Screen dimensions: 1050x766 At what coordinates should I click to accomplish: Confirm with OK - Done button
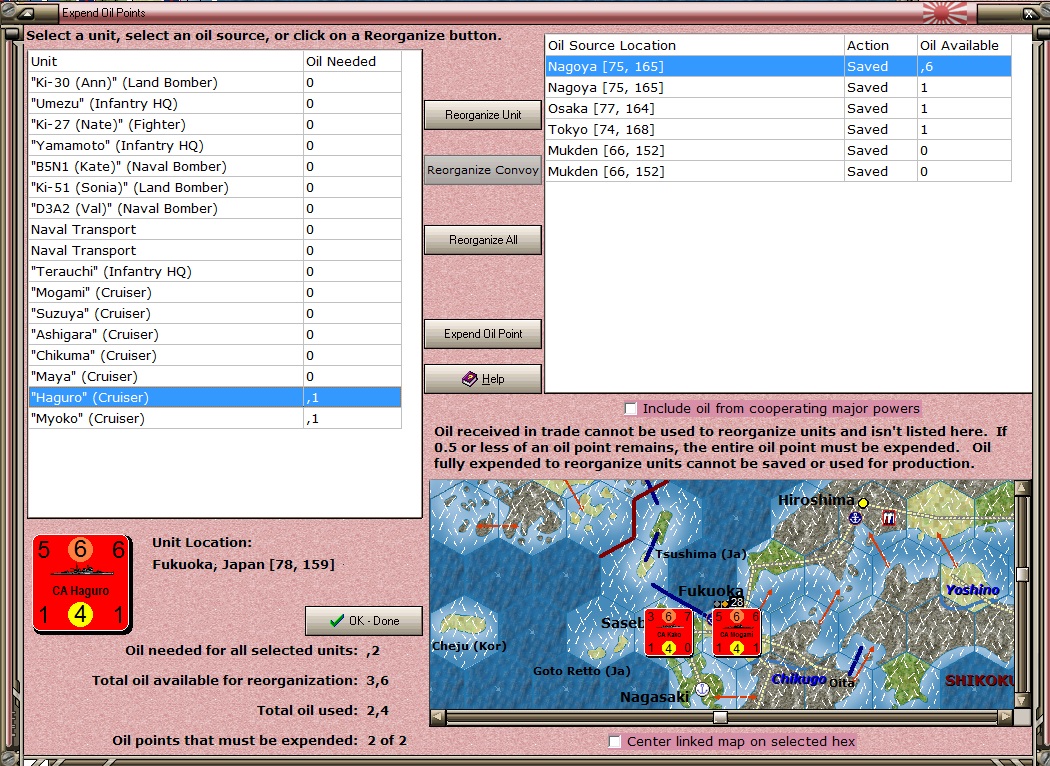pos(364,621)
